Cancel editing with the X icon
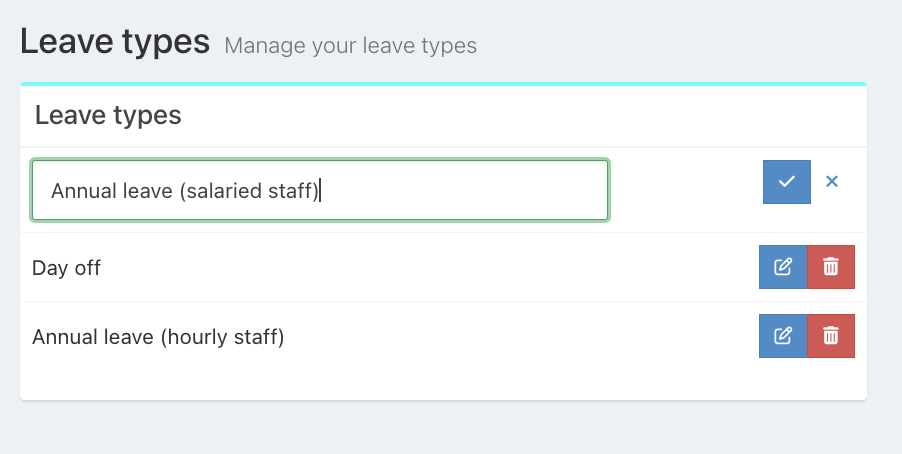 coord(831,182)
